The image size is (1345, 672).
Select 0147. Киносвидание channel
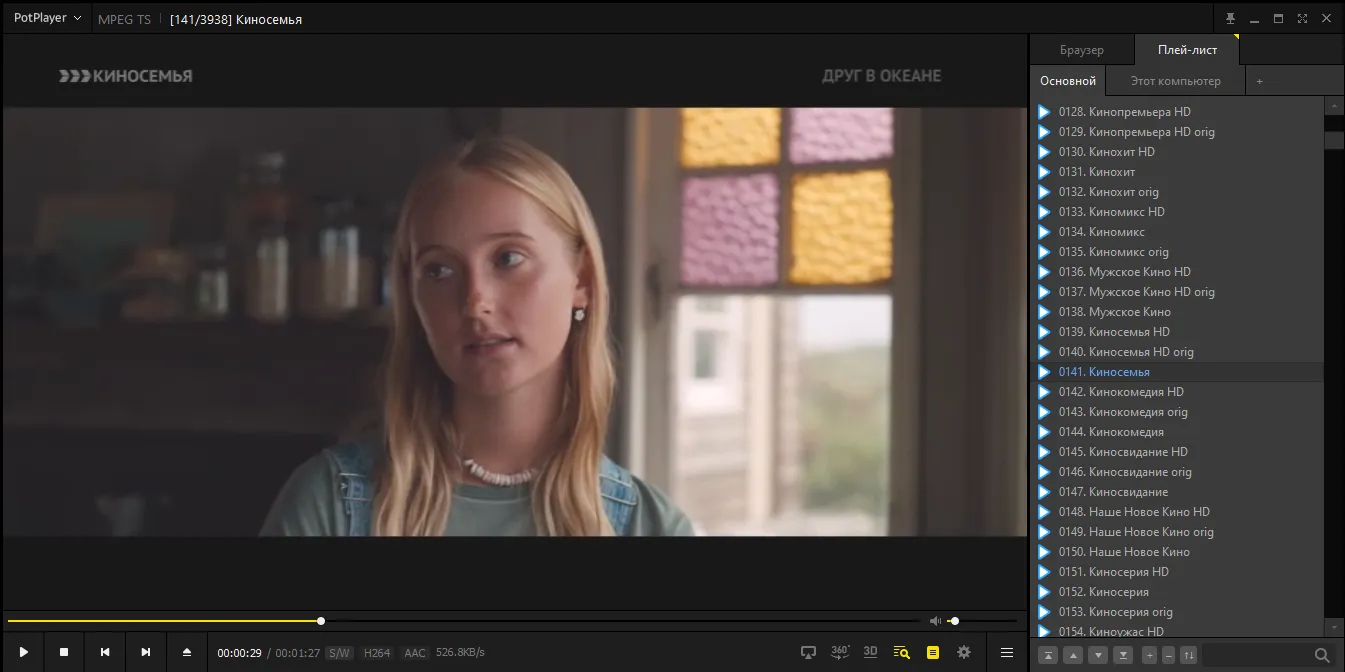tap(1177, 492)
